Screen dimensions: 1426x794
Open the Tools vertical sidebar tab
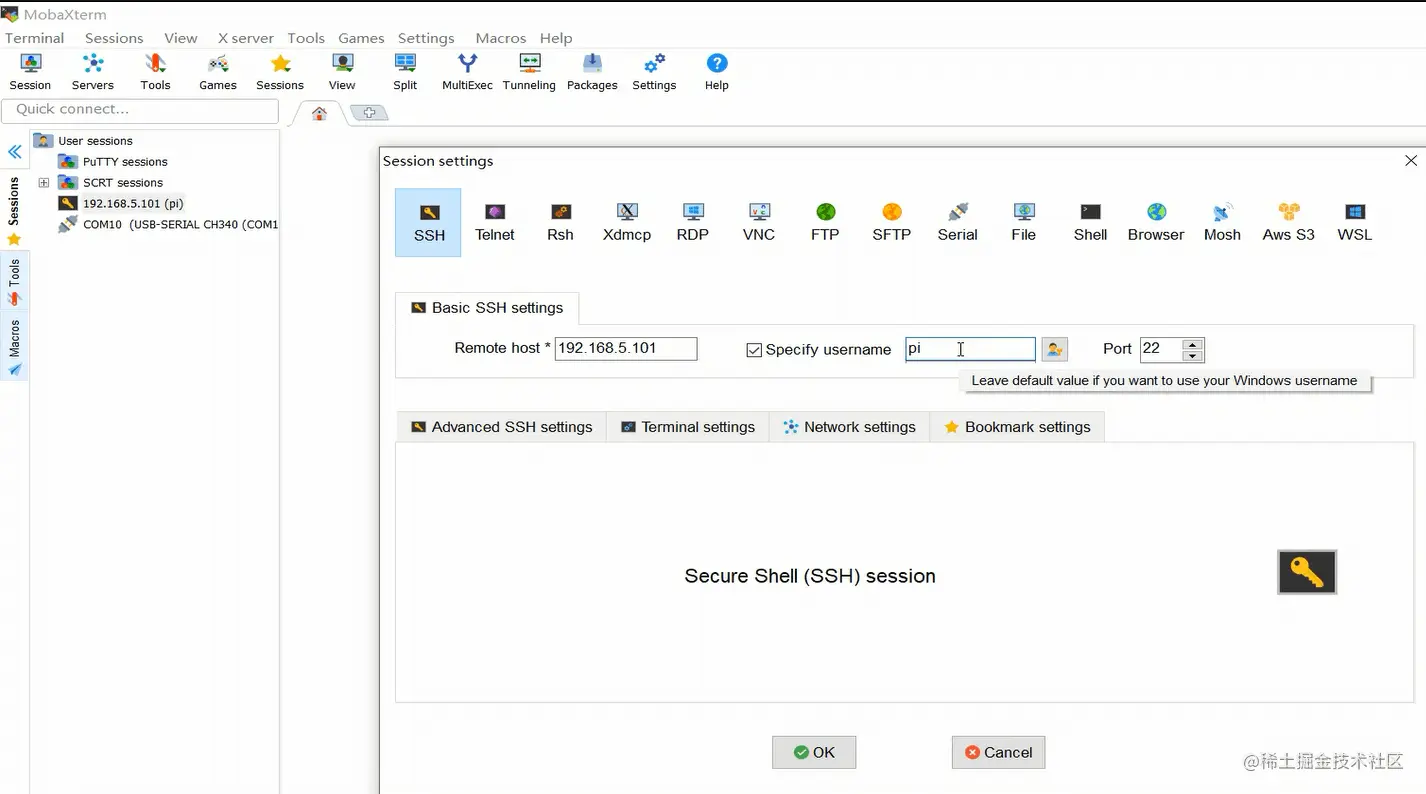point(14,282)
